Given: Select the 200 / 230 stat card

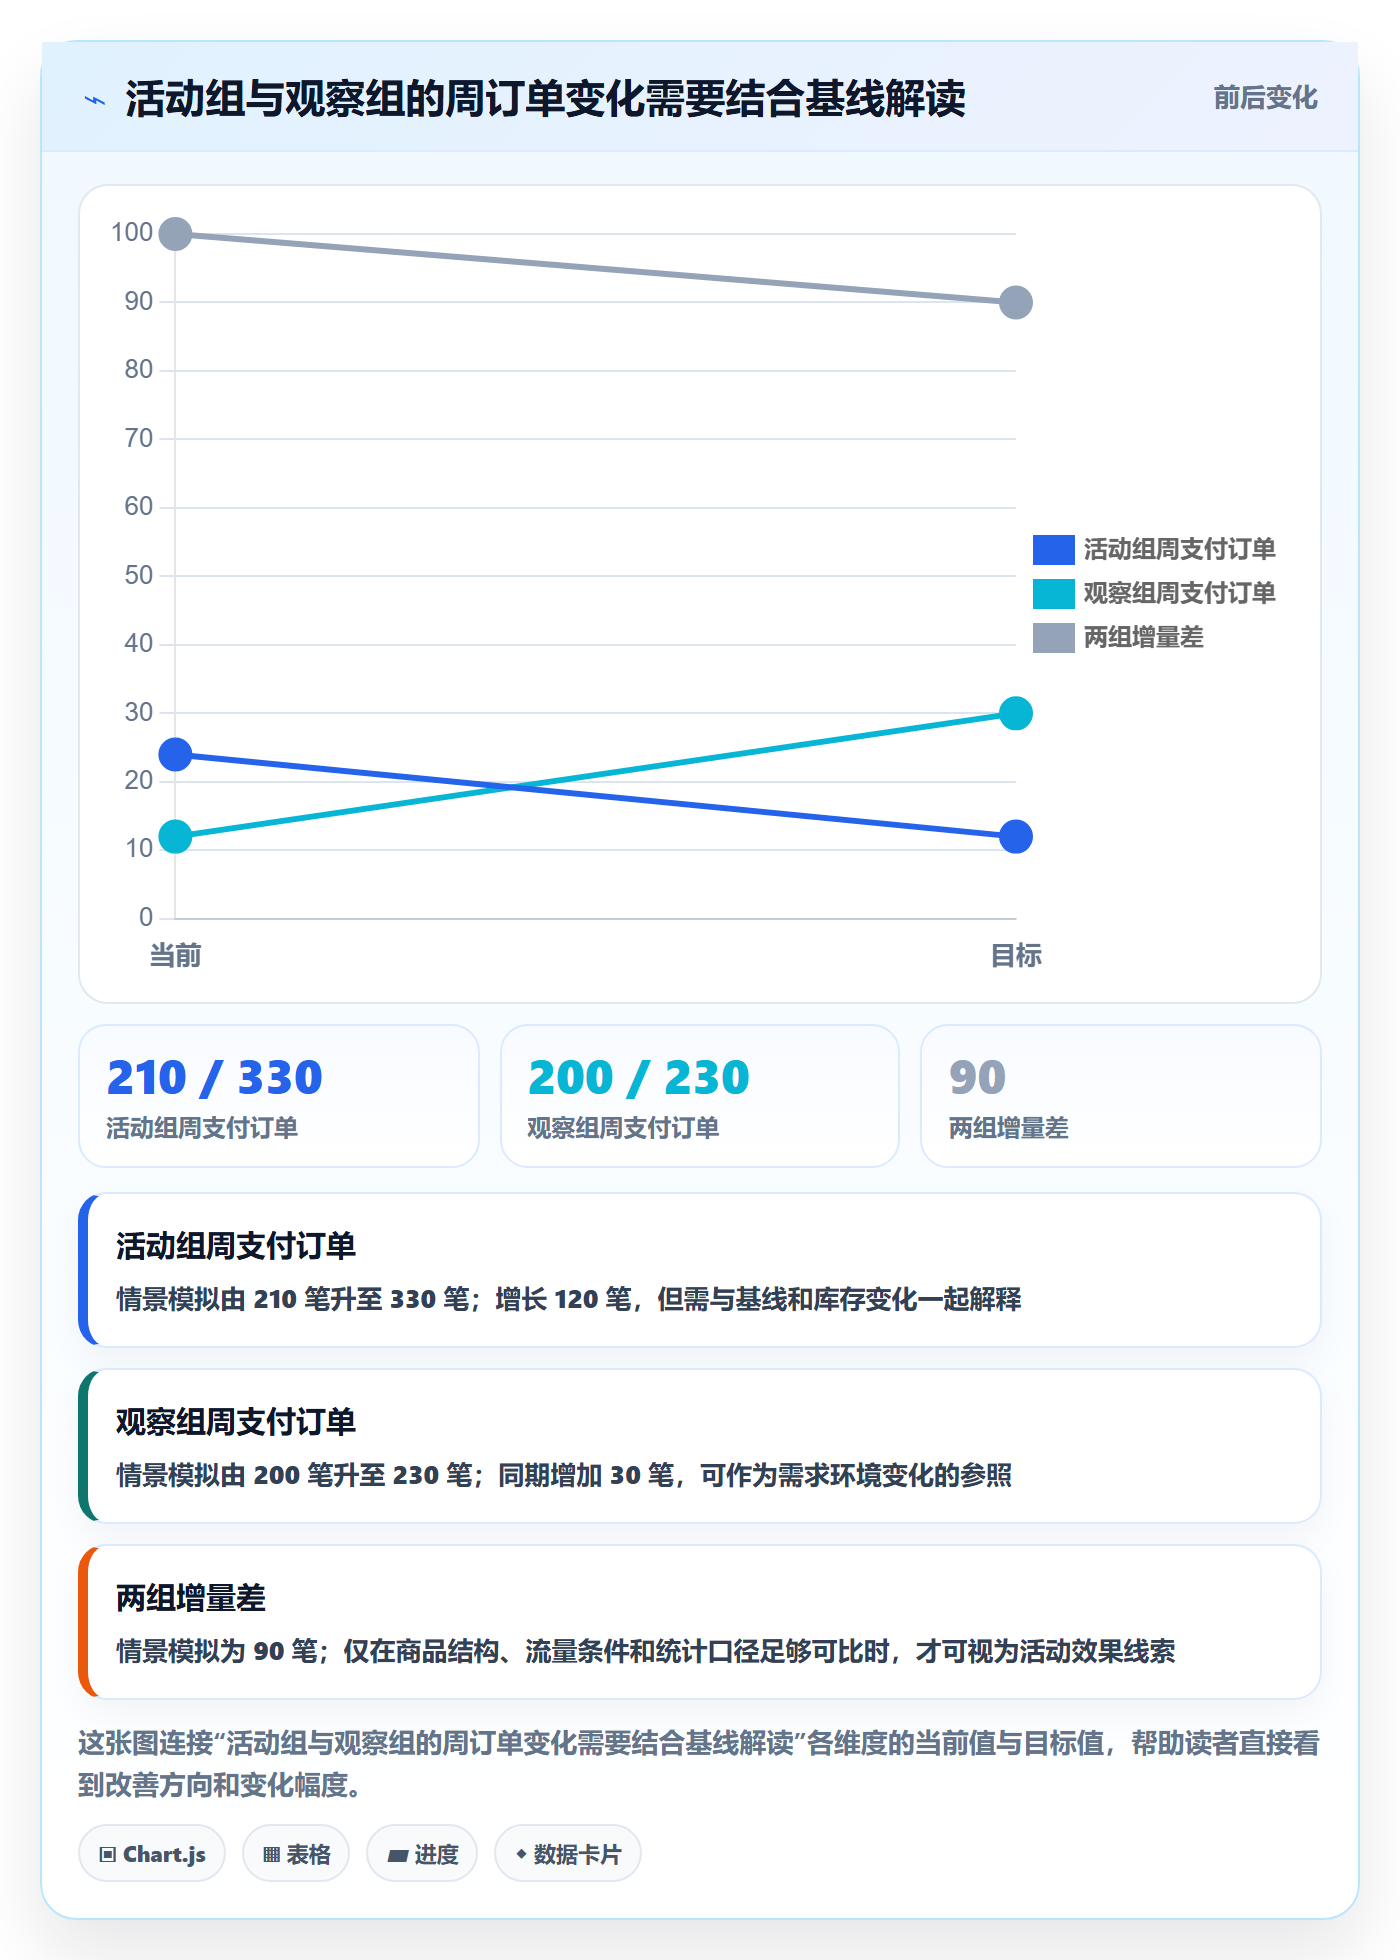Looking at the screenshot, I should 700,1096.
